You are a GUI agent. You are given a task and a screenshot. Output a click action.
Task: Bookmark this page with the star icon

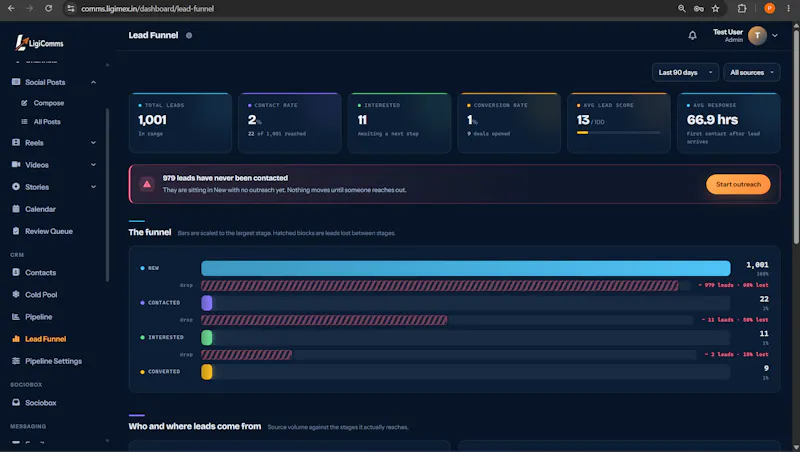[x=715, y=8]
